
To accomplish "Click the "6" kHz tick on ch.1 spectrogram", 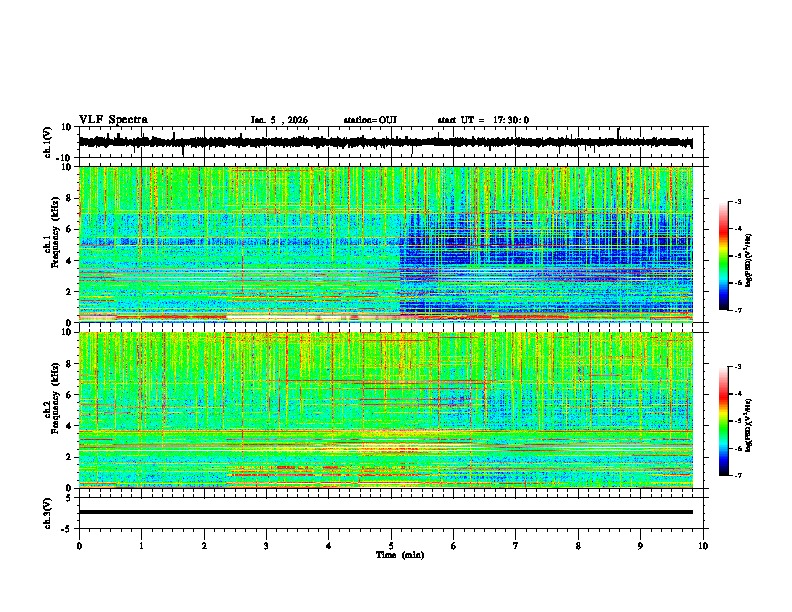I will [x=70, y=229].
